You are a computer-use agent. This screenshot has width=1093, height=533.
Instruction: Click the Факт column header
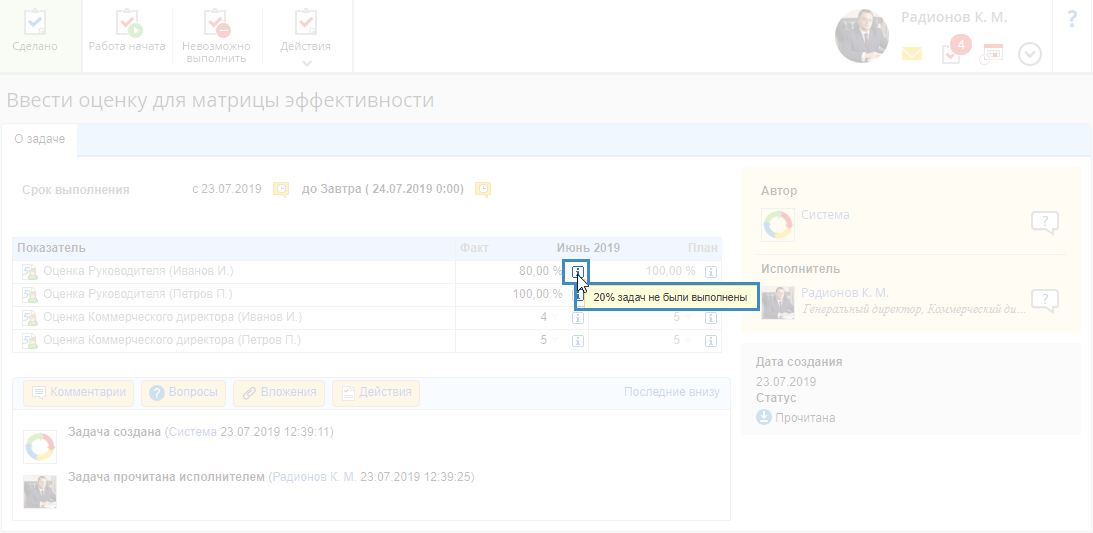(475, 248)
